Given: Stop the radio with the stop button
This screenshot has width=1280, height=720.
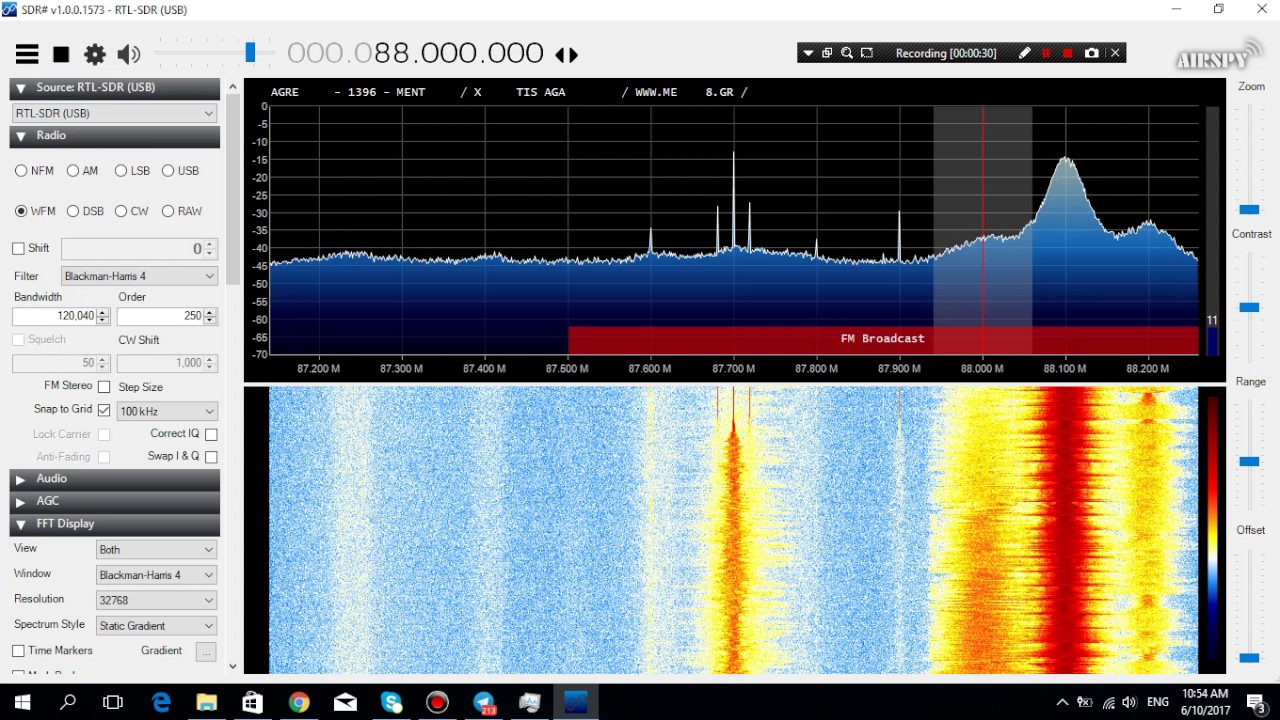Looking at the screenshot, I should point(61,54).
